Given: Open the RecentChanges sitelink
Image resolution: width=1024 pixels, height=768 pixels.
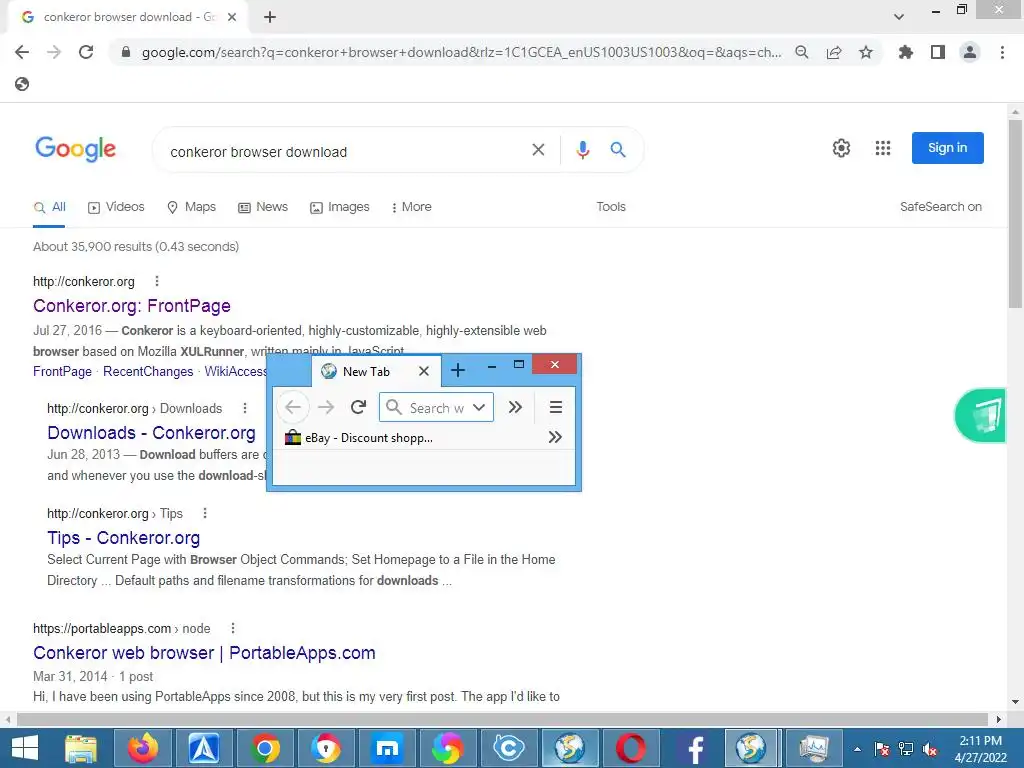Looking at the screenshot, I should point(148,372).
